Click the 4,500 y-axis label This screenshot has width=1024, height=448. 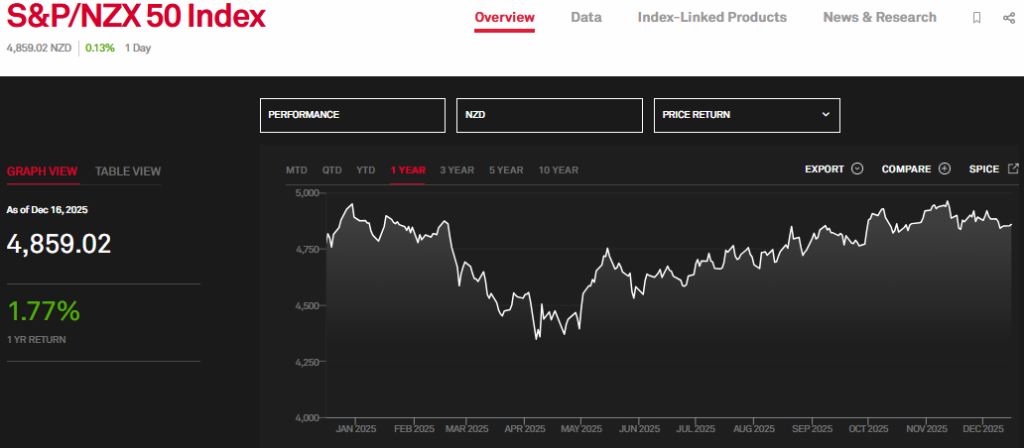tap(306, 306)
